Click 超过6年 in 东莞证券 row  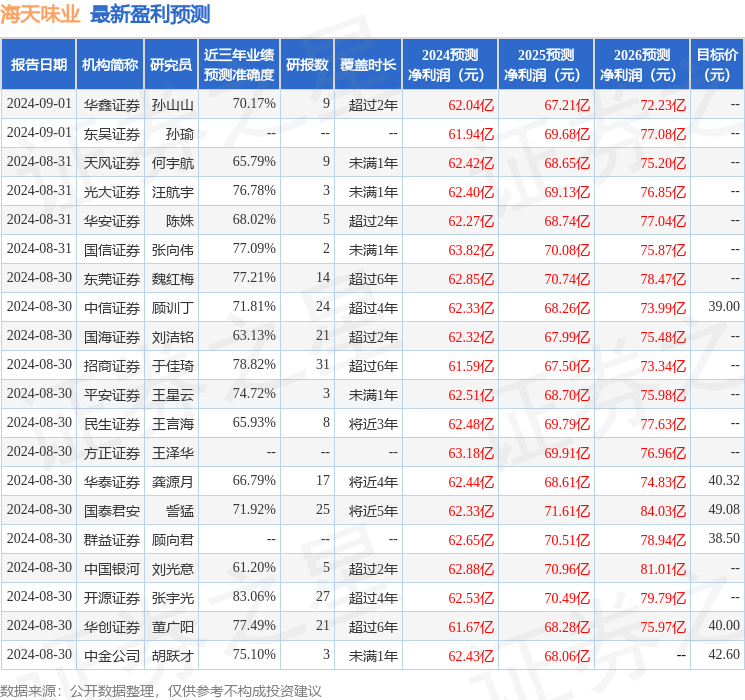tap(373, 279)
